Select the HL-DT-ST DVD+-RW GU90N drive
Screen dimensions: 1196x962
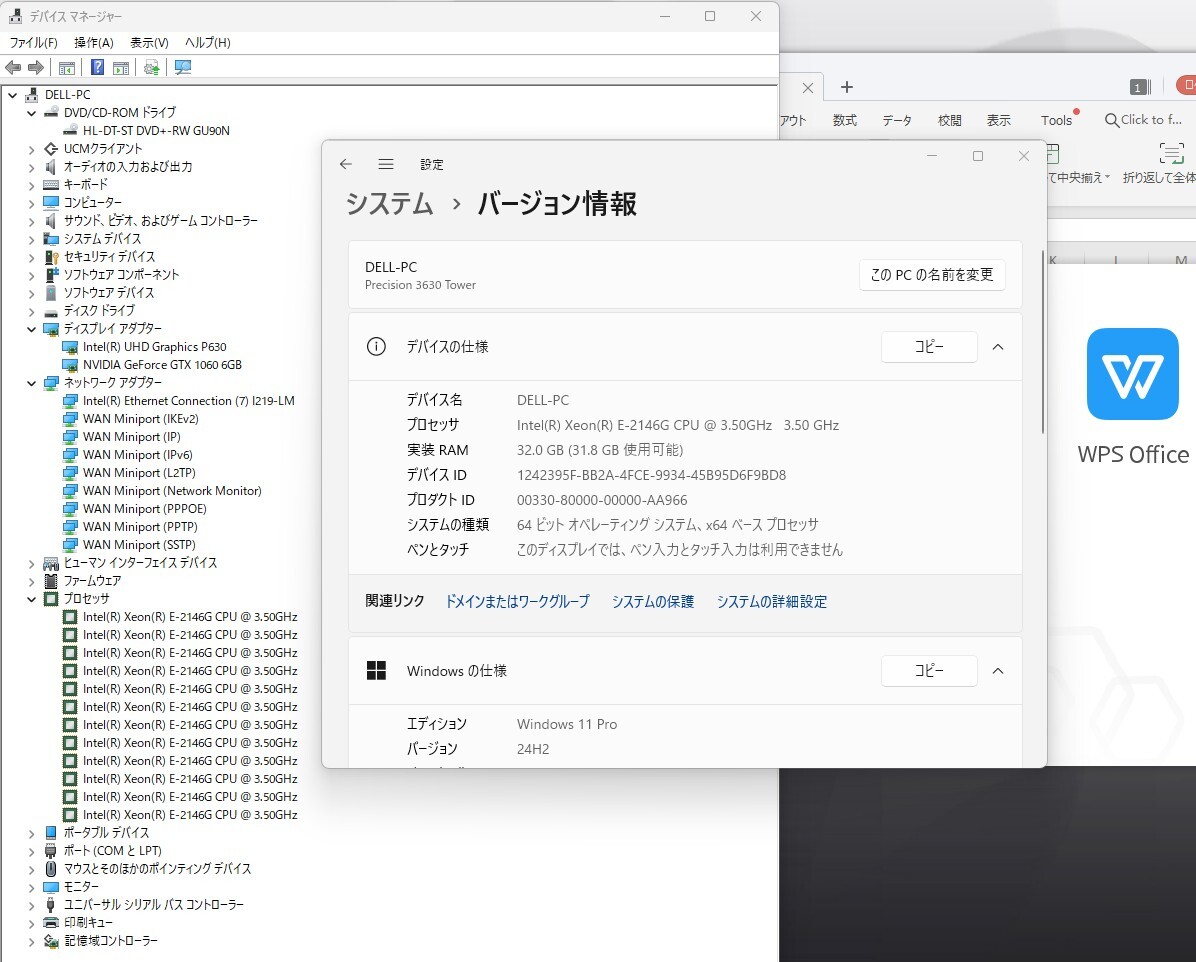[156, 130]
